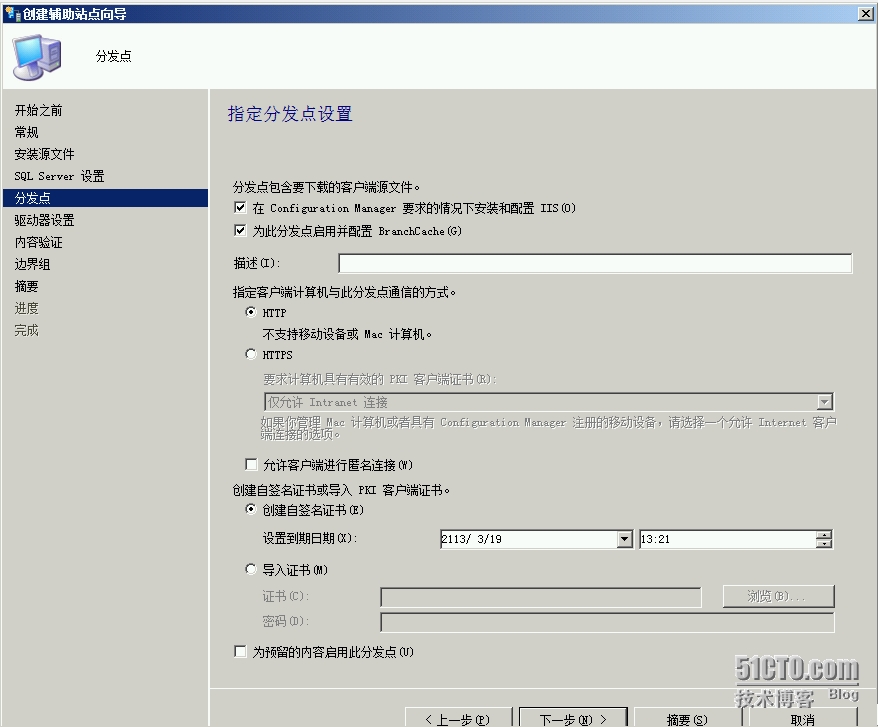
Task: Click 进度 step in sidebar
Action: point(26,308)
